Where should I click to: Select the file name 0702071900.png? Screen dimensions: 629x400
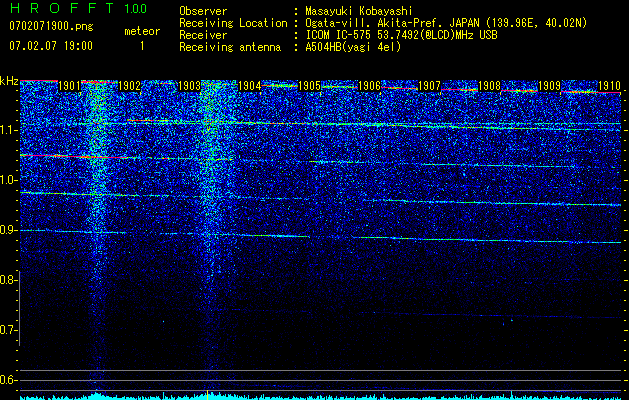click(51, 27)
